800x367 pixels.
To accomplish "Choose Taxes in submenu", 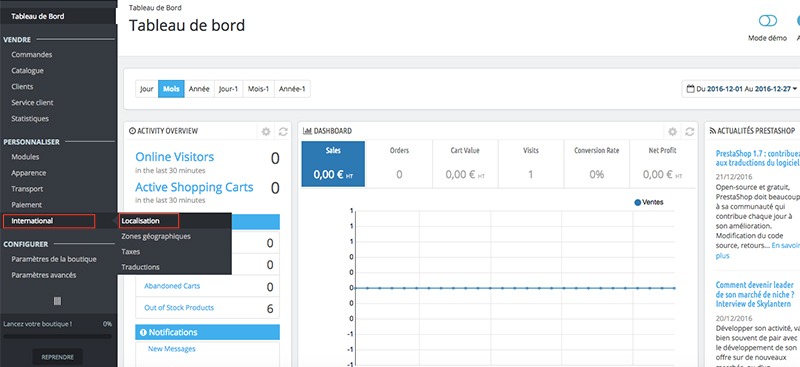I will pos(131,252).
